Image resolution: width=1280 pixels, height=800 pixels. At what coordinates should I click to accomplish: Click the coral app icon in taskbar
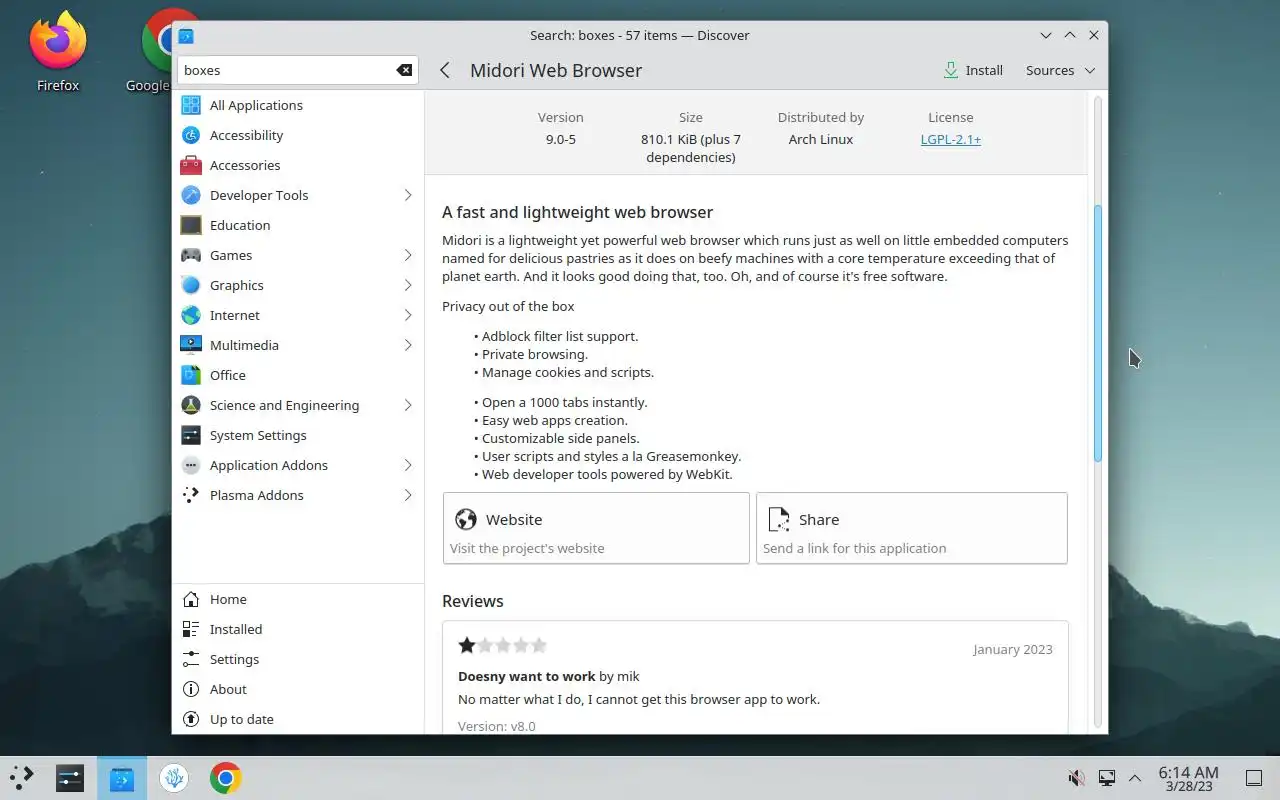(x=174, y=778)
